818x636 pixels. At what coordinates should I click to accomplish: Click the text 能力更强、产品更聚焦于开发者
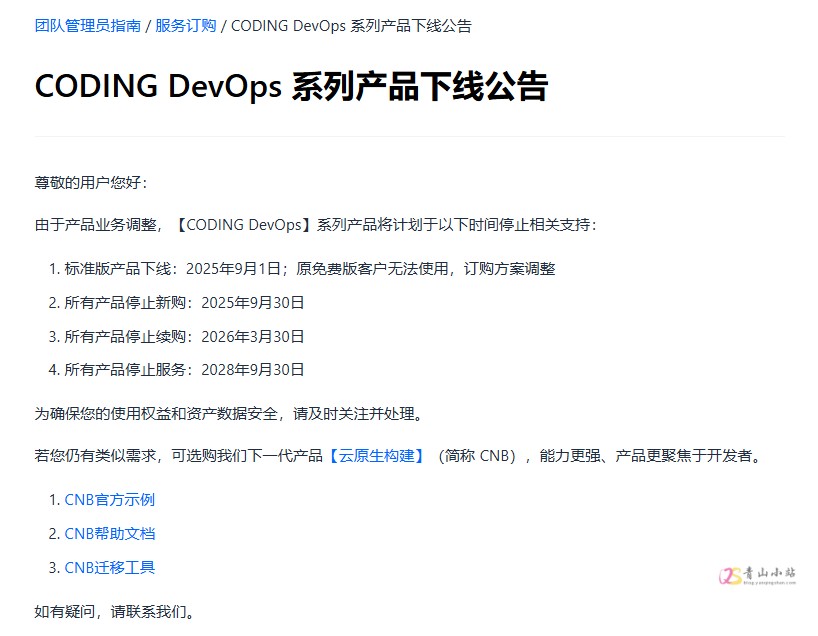coord(652,455)
